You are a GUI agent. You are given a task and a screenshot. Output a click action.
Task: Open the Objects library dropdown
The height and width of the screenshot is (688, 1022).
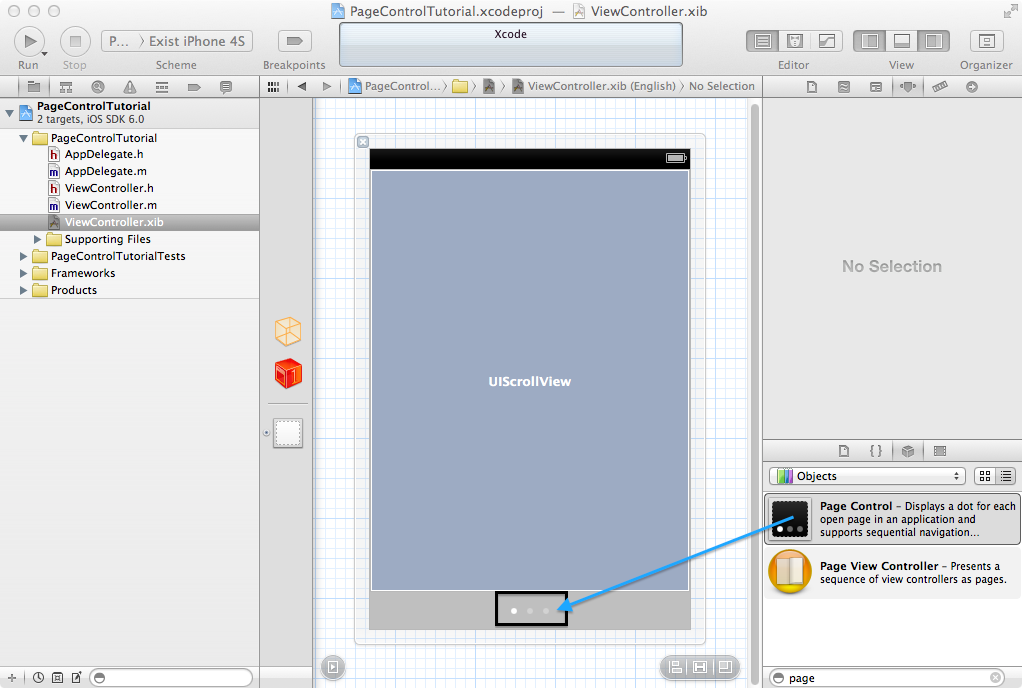[866, 476]
